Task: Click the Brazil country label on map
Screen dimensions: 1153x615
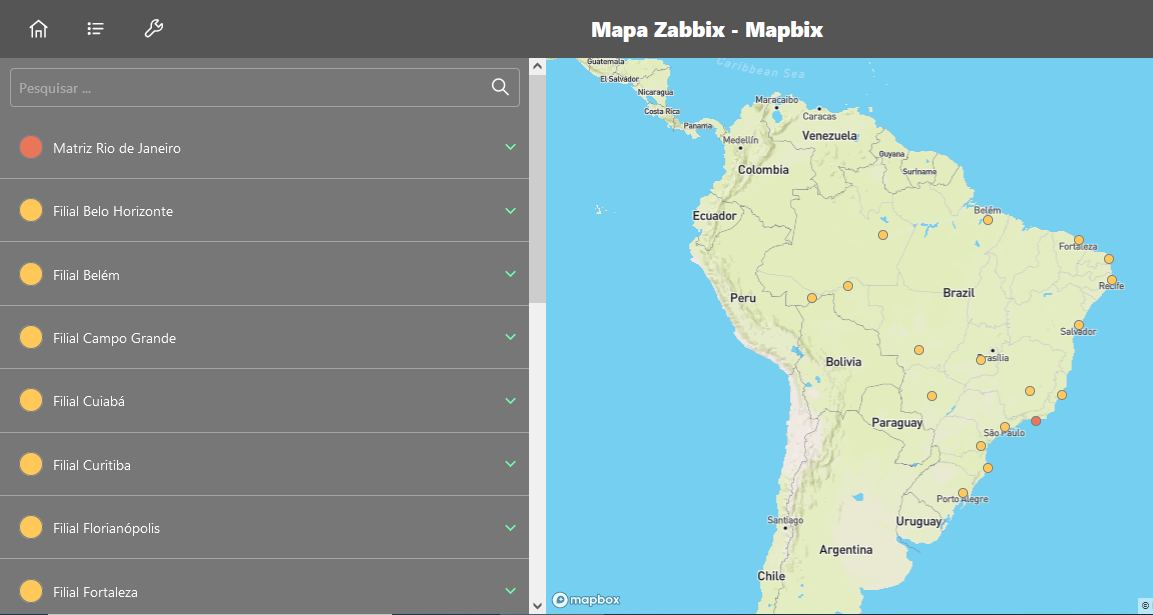Action: point(959,292)
